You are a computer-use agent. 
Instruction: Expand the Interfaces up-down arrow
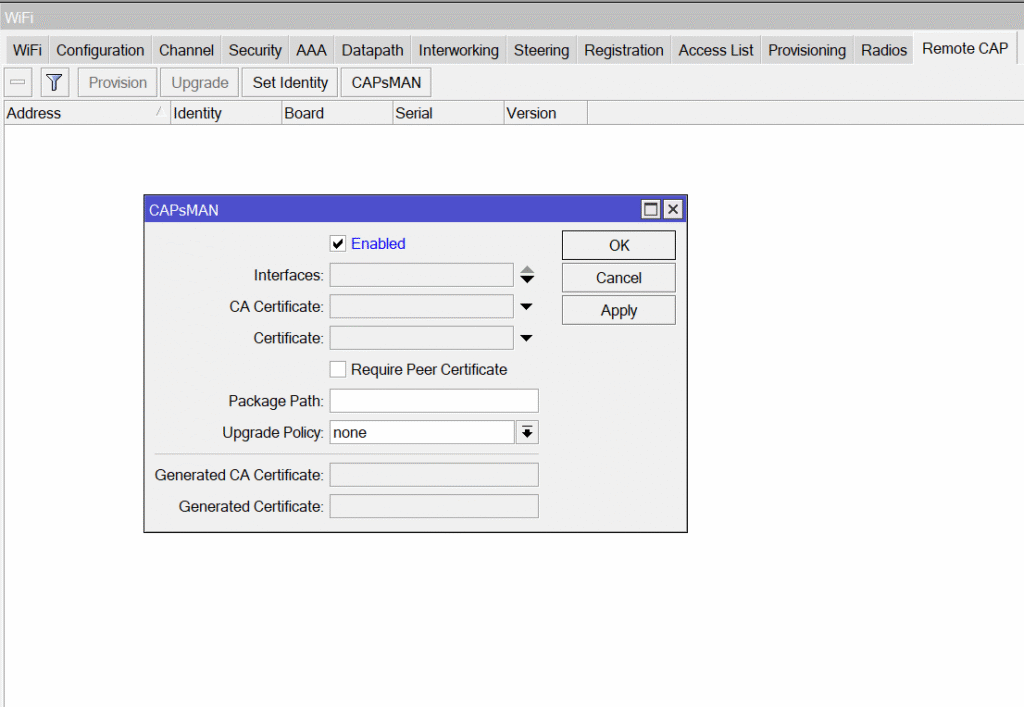click(527, 275)
